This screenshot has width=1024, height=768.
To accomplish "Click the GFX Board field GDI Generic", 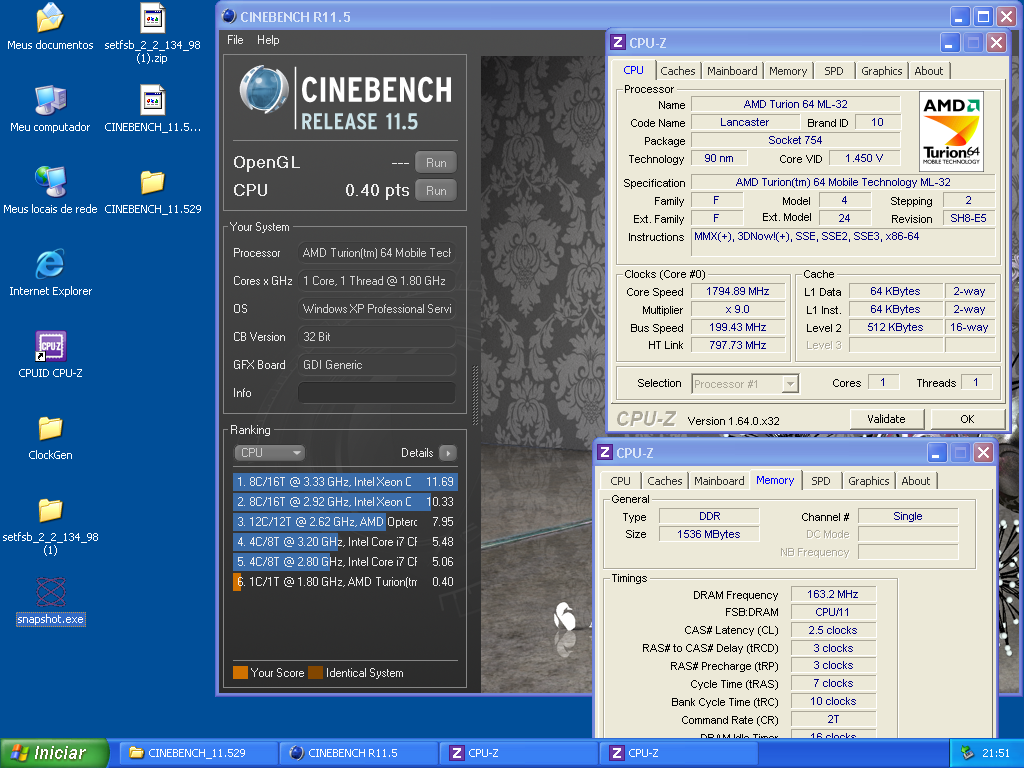I will pos(377,365).
